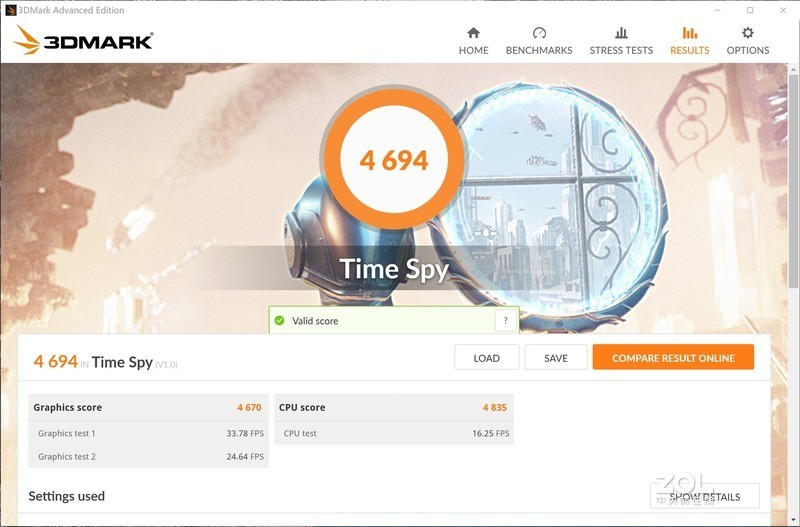This screenshot has height=527, width=800.
Task: Maximize the 3DMark window
Action: tap(750, 10)
